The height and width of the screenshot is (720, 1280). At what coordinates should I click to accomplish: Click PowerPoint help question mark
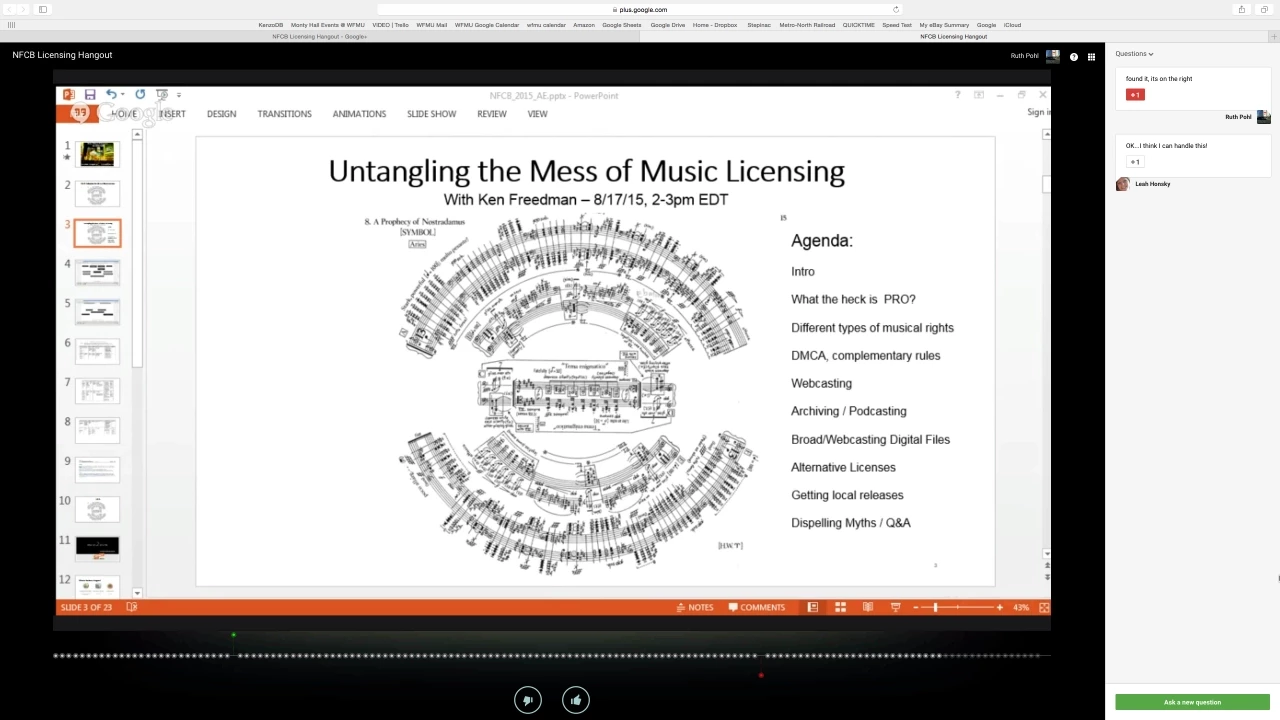[x=957, y=95]
